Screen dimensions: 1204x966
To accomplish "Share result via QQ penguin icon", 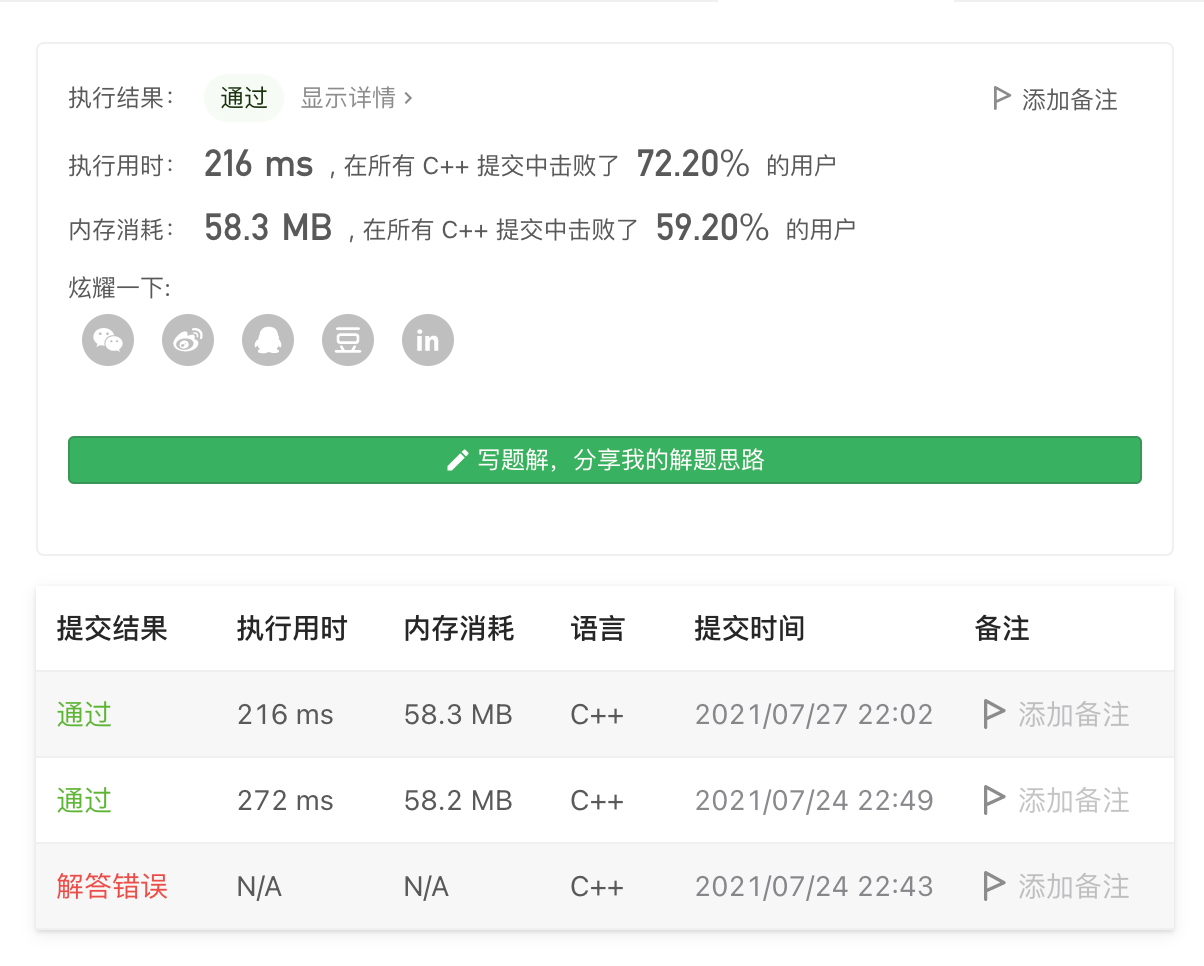I will [x=268, y=341].
